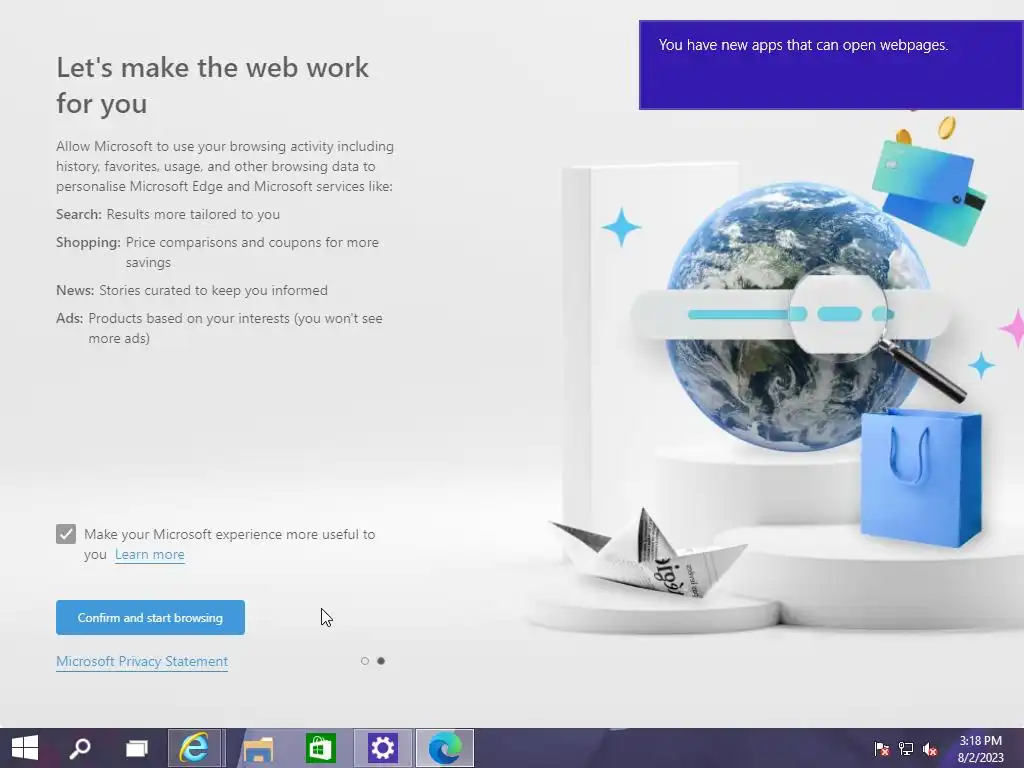Select the second onboarding page dot
The width and height of the screenshot is (1024, 768).
pyautogui.click(x=381, y=661)
